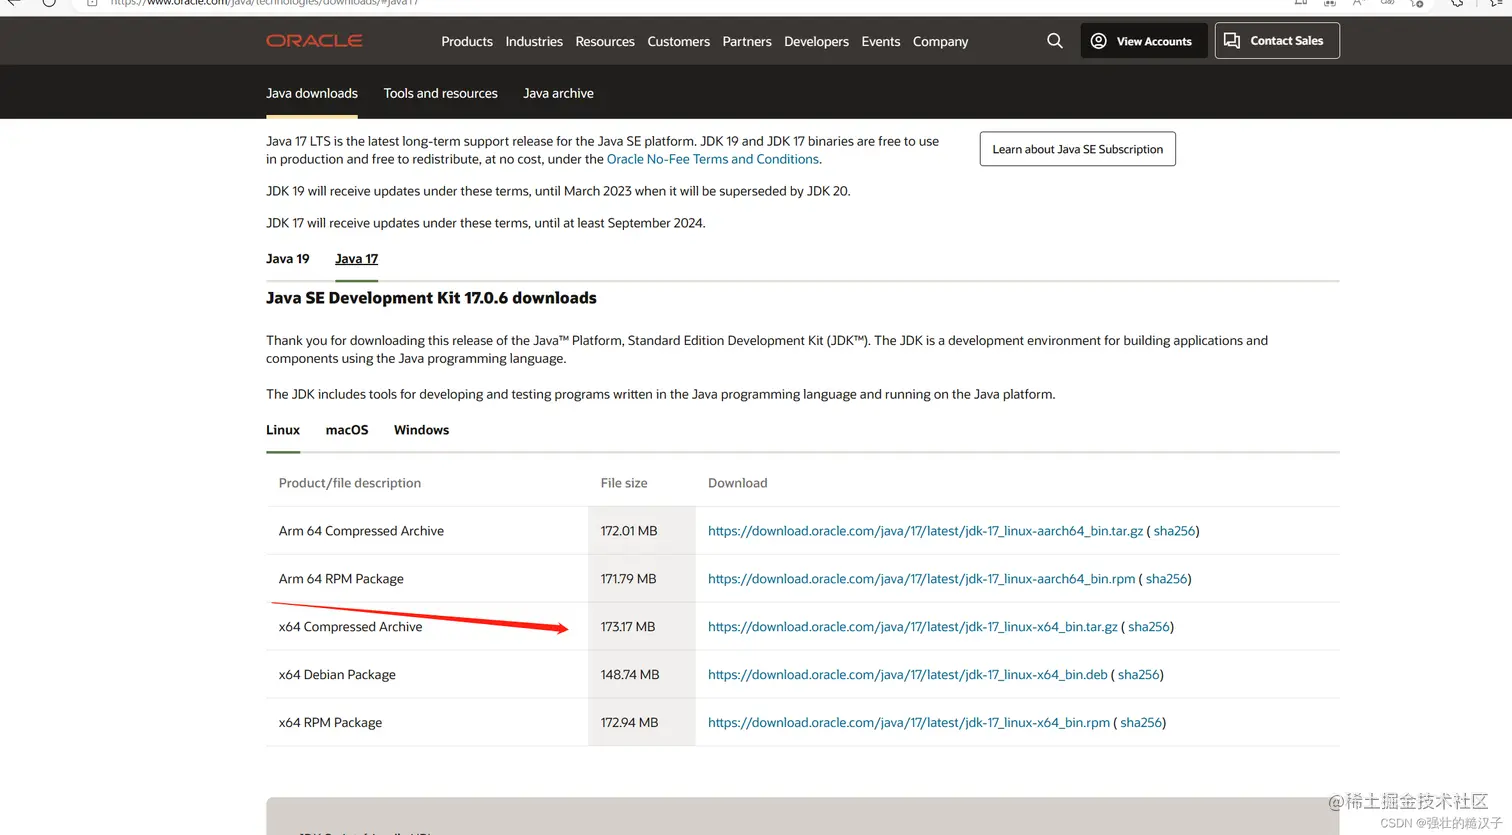1512x835 pixels.
Task: Click the 'Download' column header
Action: click(738, 483)
